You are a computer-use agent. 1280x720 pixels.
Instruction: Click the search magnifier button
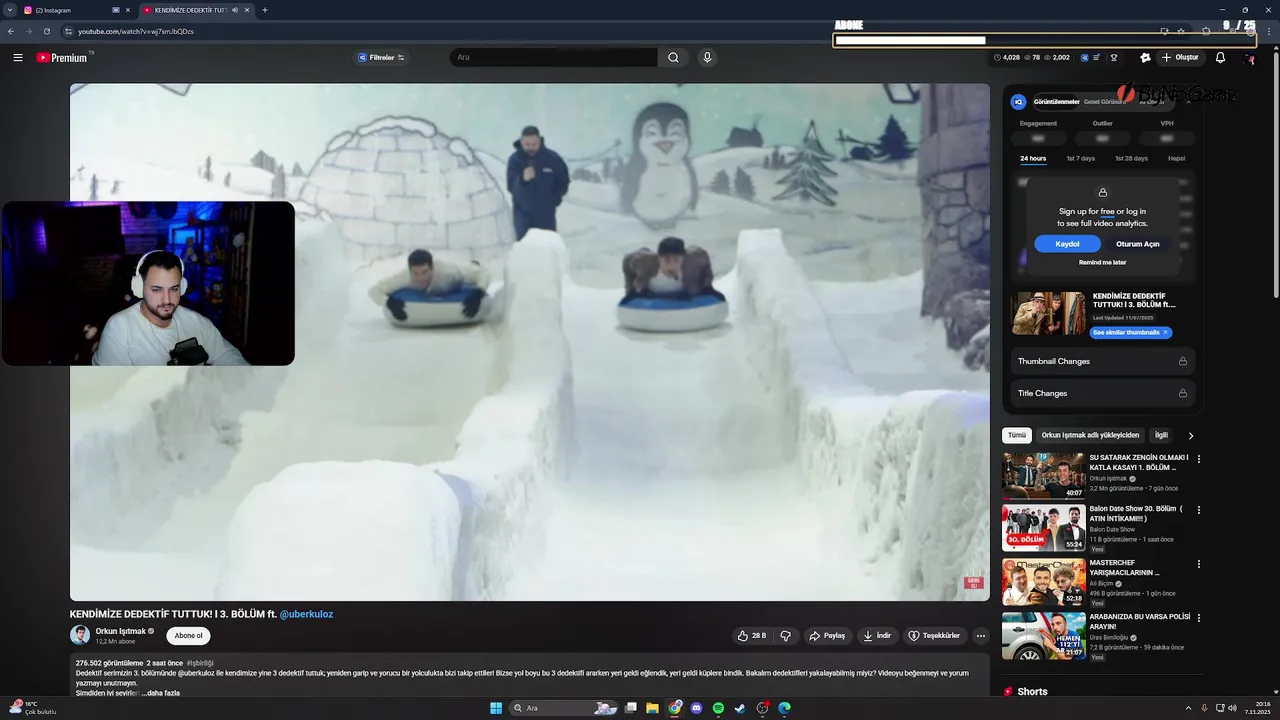pyautogui.click(x=673, y=58)
